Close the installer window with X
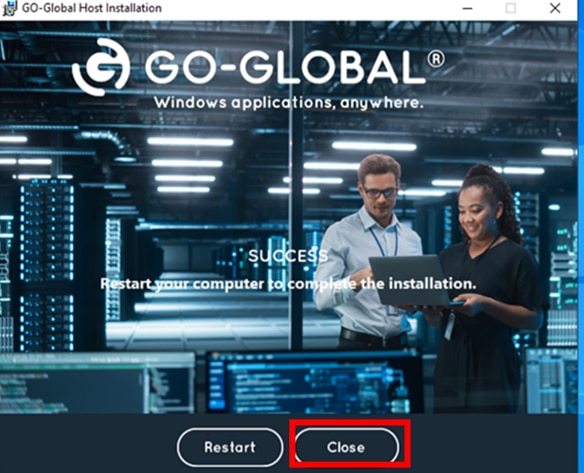 pos(555,8)
